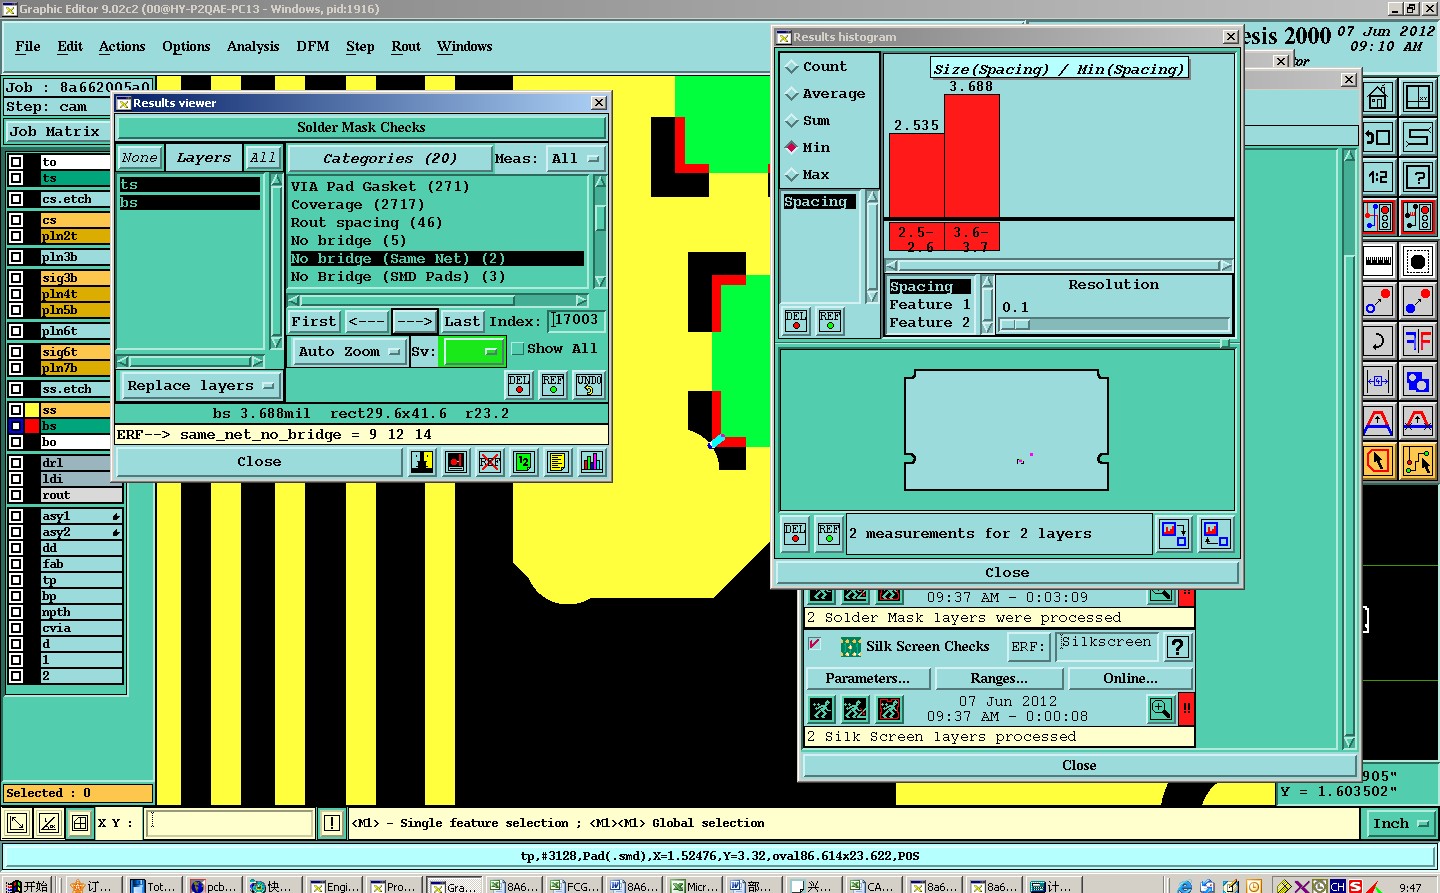Select the Average radio option

792,94
